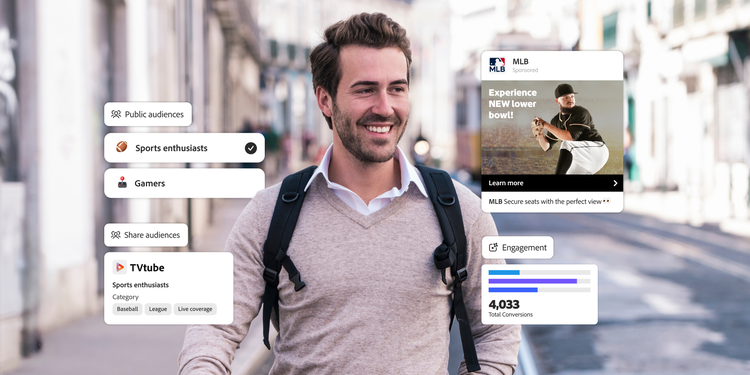Click the people icon in Share audiences
750x375 pixels.
[116, 235]
